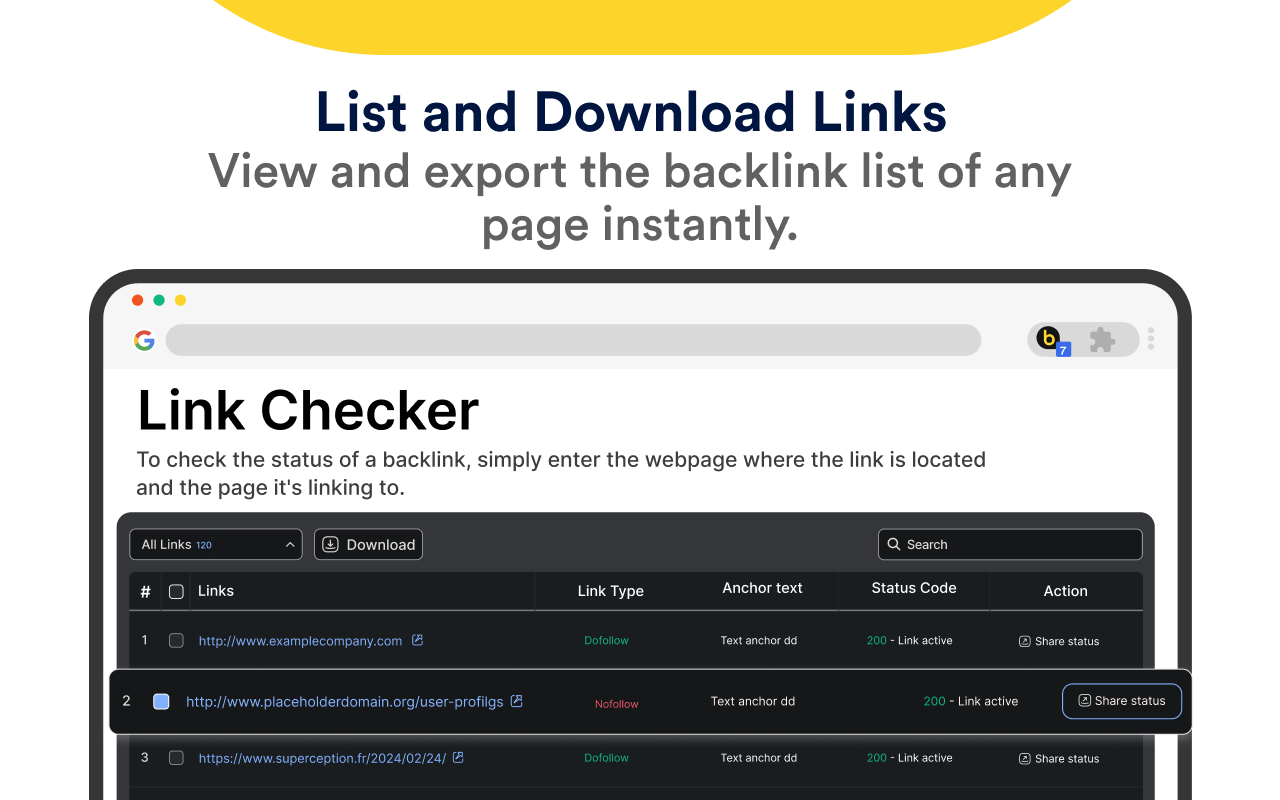Click the browser address bar

click(573, 340)
